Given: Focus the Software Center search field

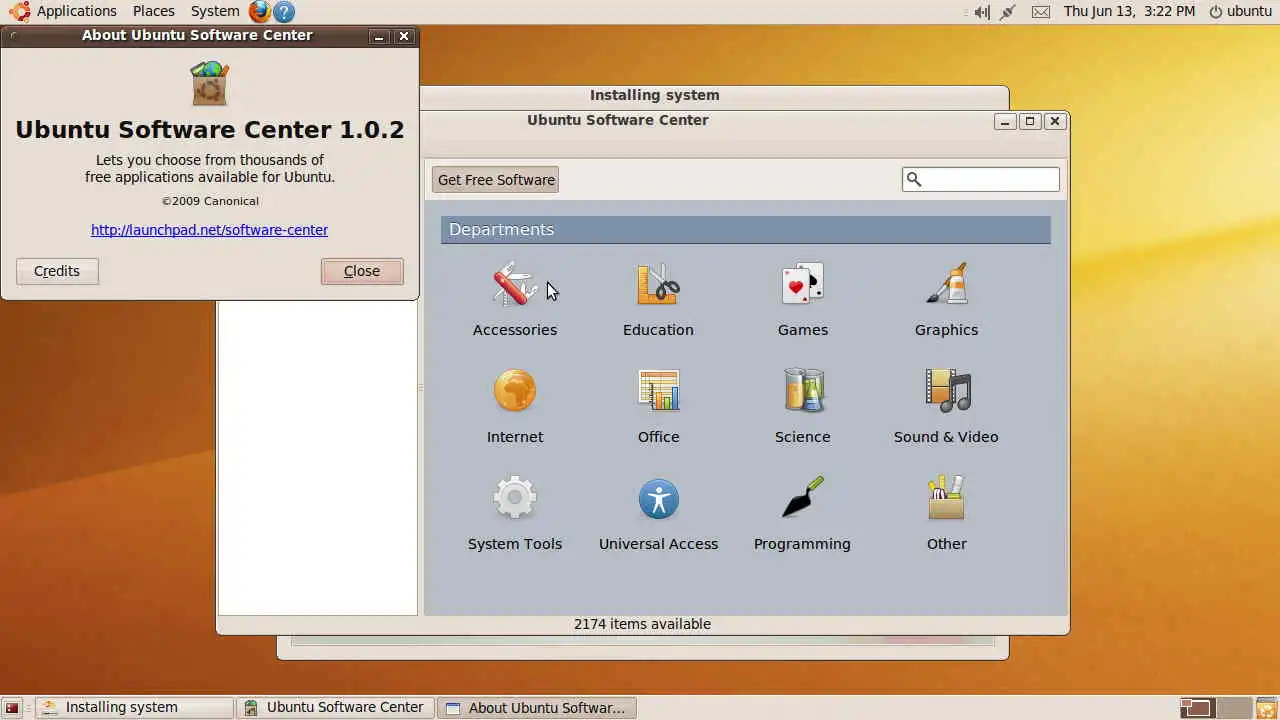Looking at the screenshot, I should pos(980,179).
